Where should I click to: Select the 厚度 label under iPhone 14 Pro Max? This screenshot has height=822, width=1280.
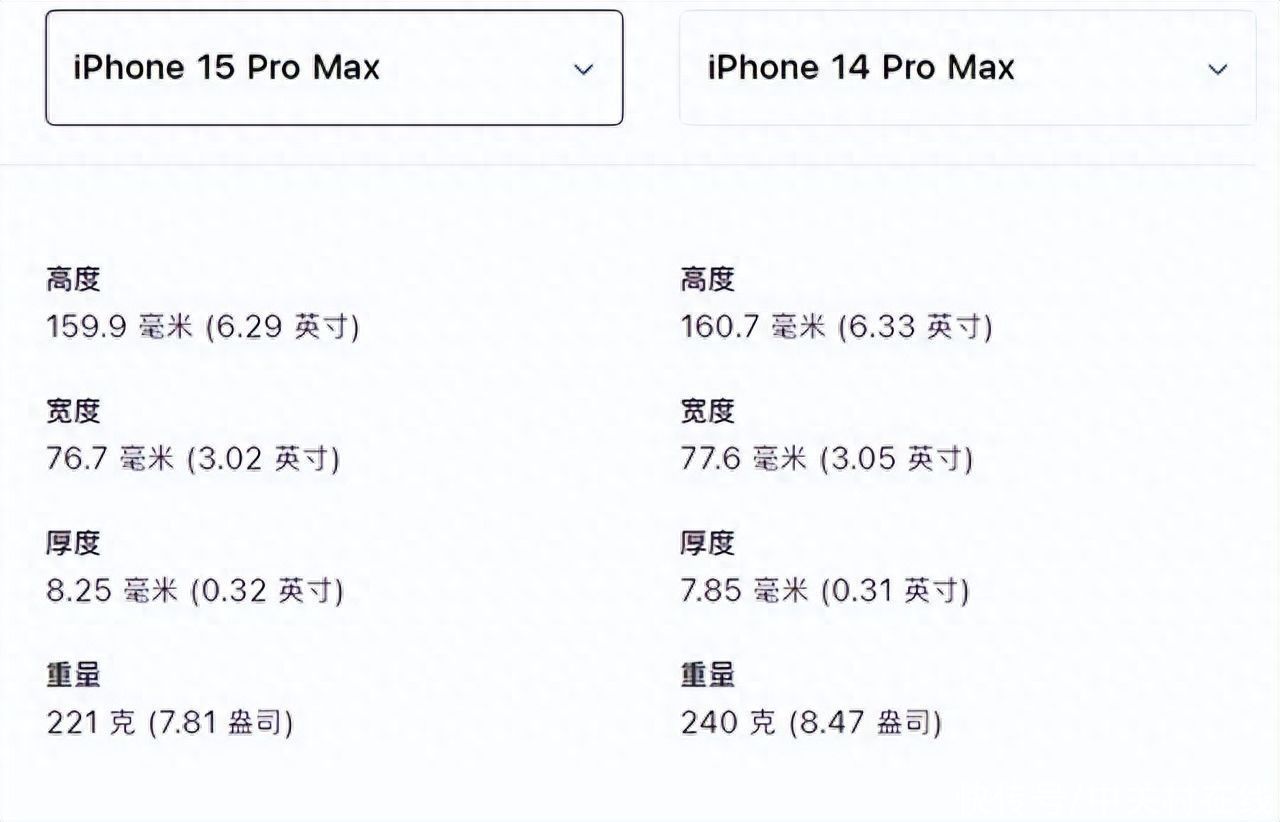click(x=708, y=544)
